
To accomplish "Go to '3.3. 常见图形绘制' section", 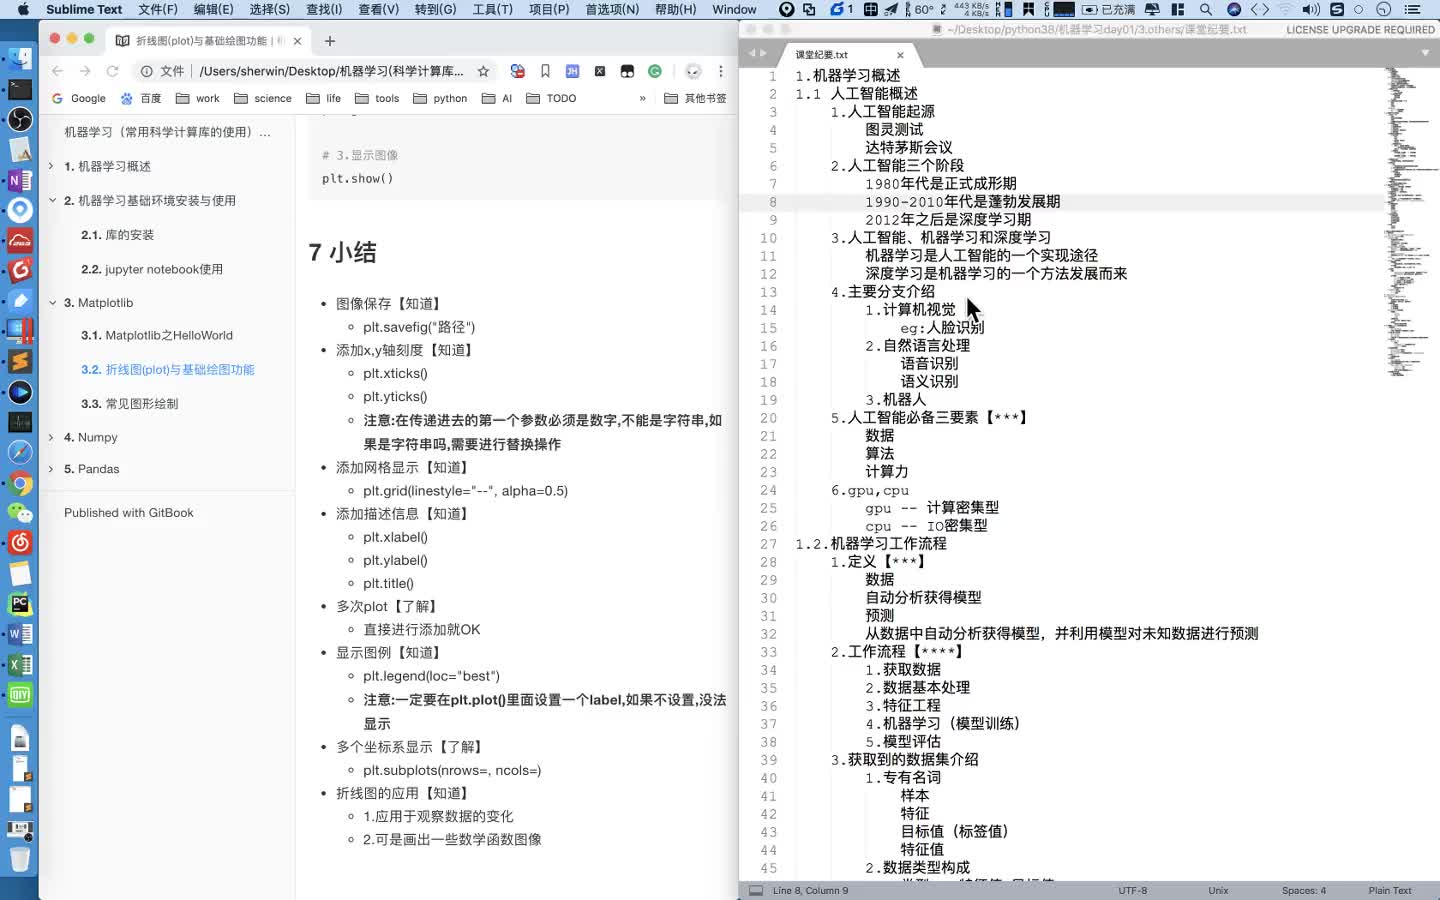I will 129,403.
